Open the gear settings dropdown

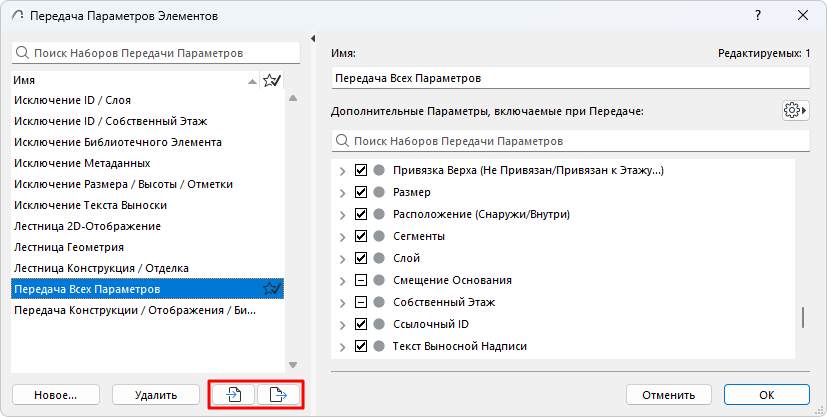pyautogui.click(x=795, y=110)
